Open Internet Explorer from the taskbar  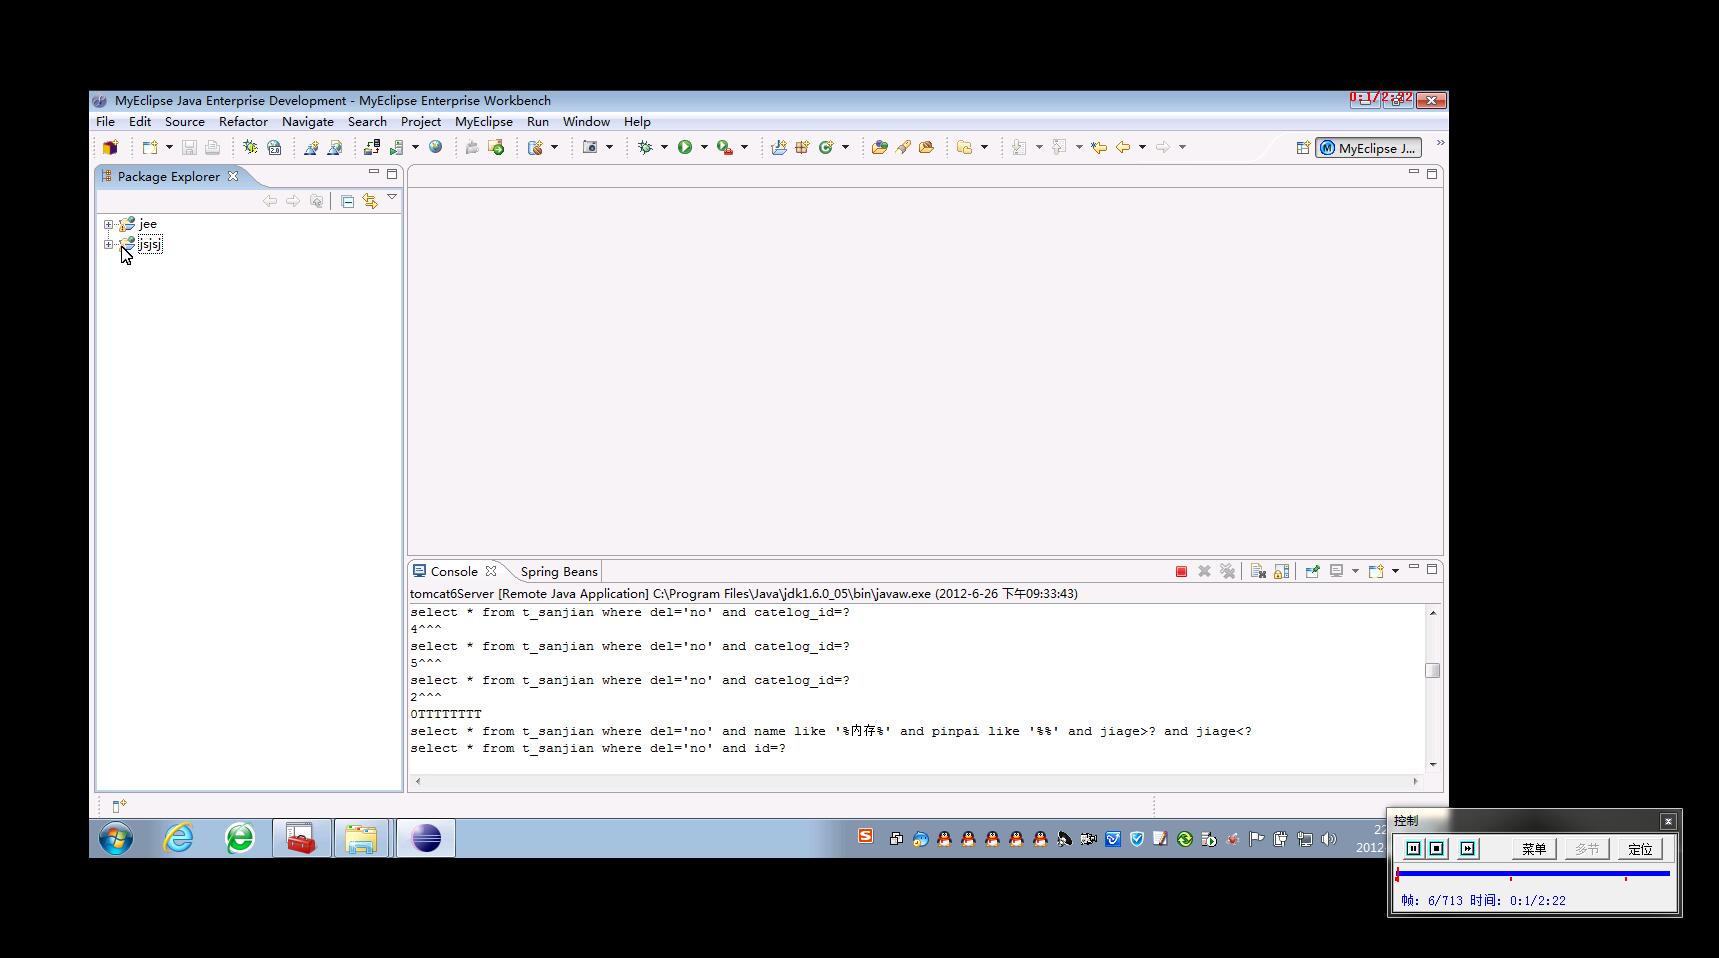click(x=179, y=838)
